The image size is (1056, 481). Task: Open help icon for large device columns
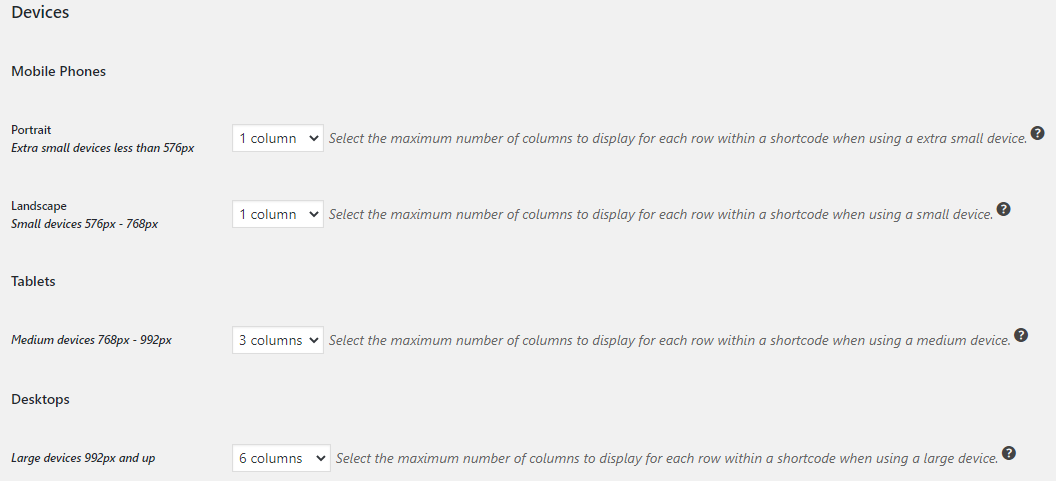[x=1008, y=453]
